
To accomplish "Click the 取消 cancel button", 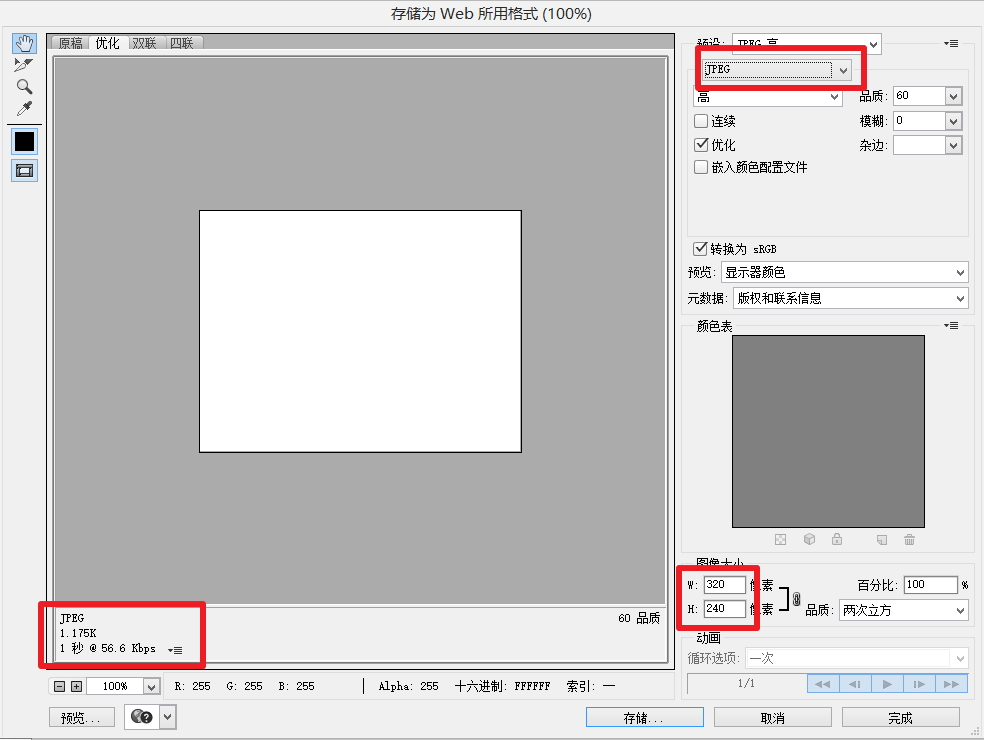I will 773,717.
